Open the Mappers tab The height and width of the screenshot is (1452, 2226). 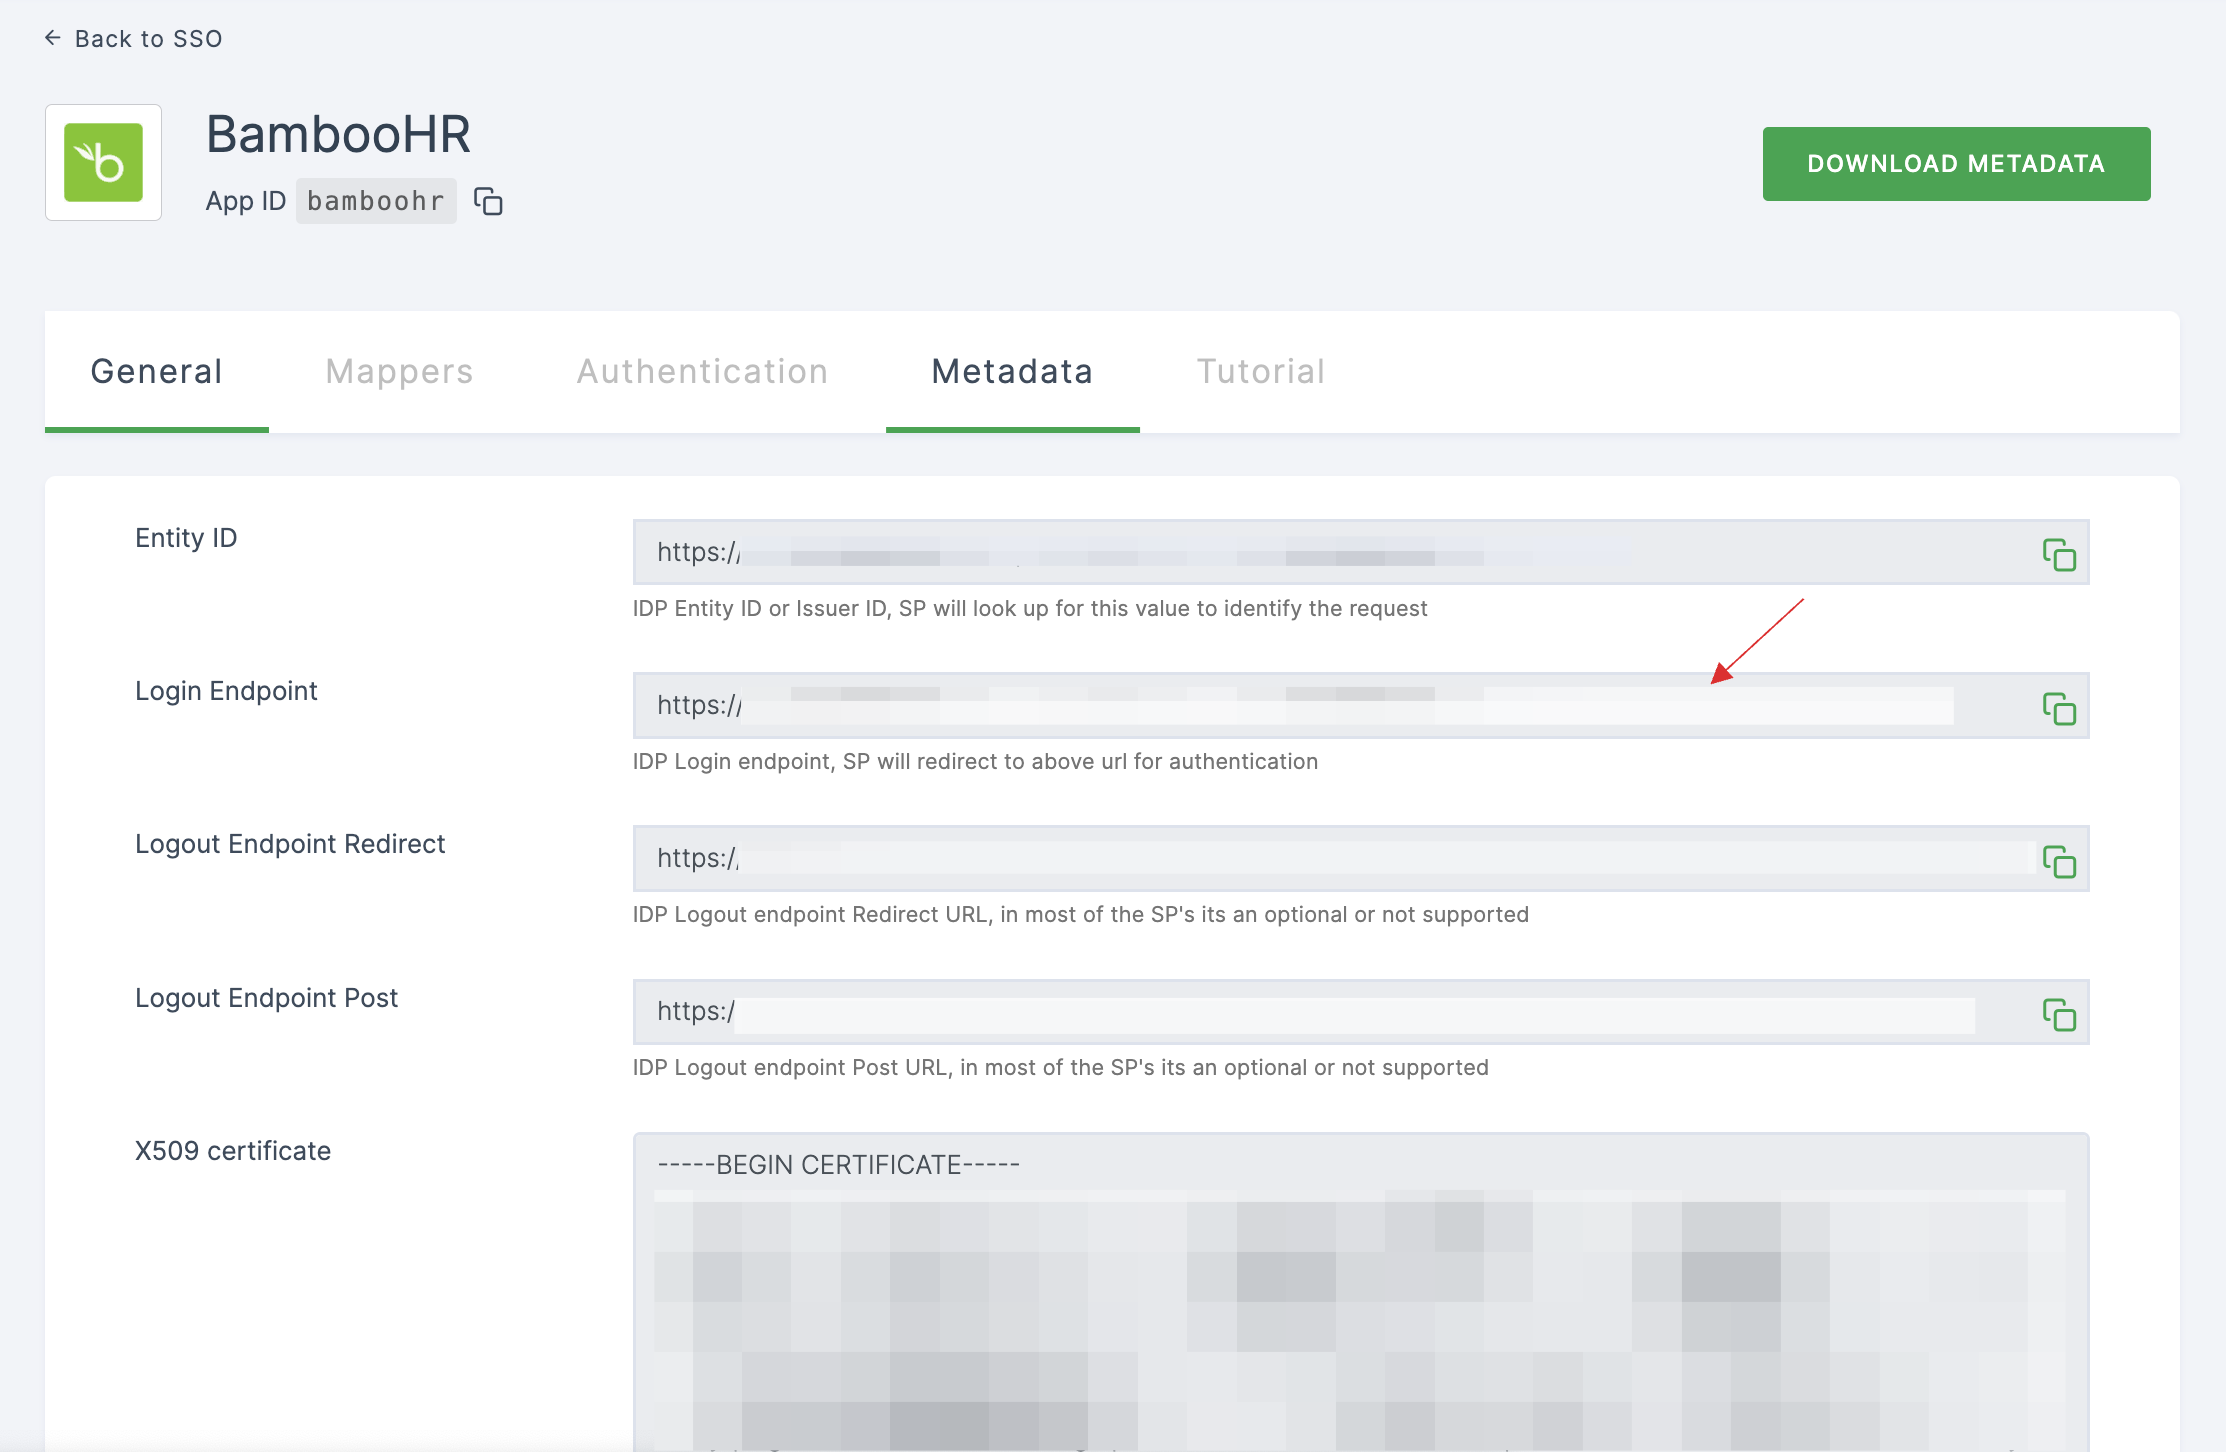point(399,372)
